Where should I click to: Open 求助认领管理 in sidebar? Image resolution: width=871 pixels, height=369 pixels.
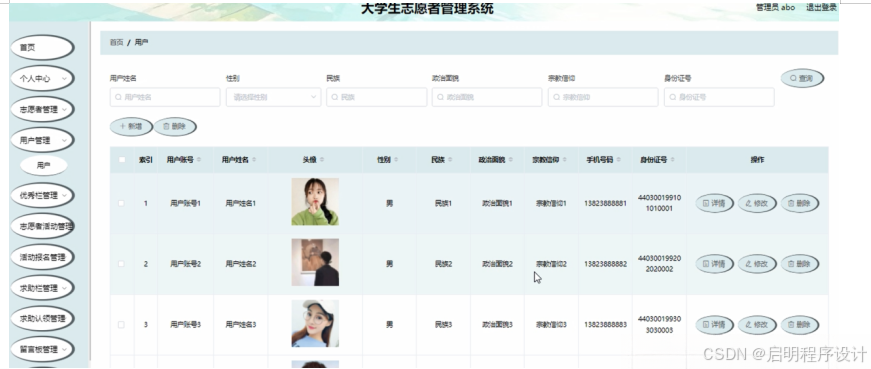point(42,318)
